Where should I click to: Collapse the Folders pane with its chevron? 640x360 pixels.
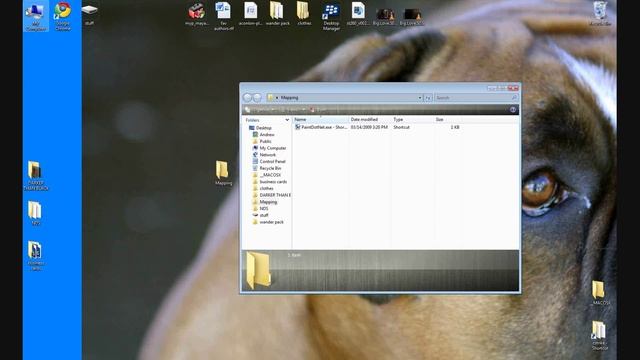[x=287, y=120]
